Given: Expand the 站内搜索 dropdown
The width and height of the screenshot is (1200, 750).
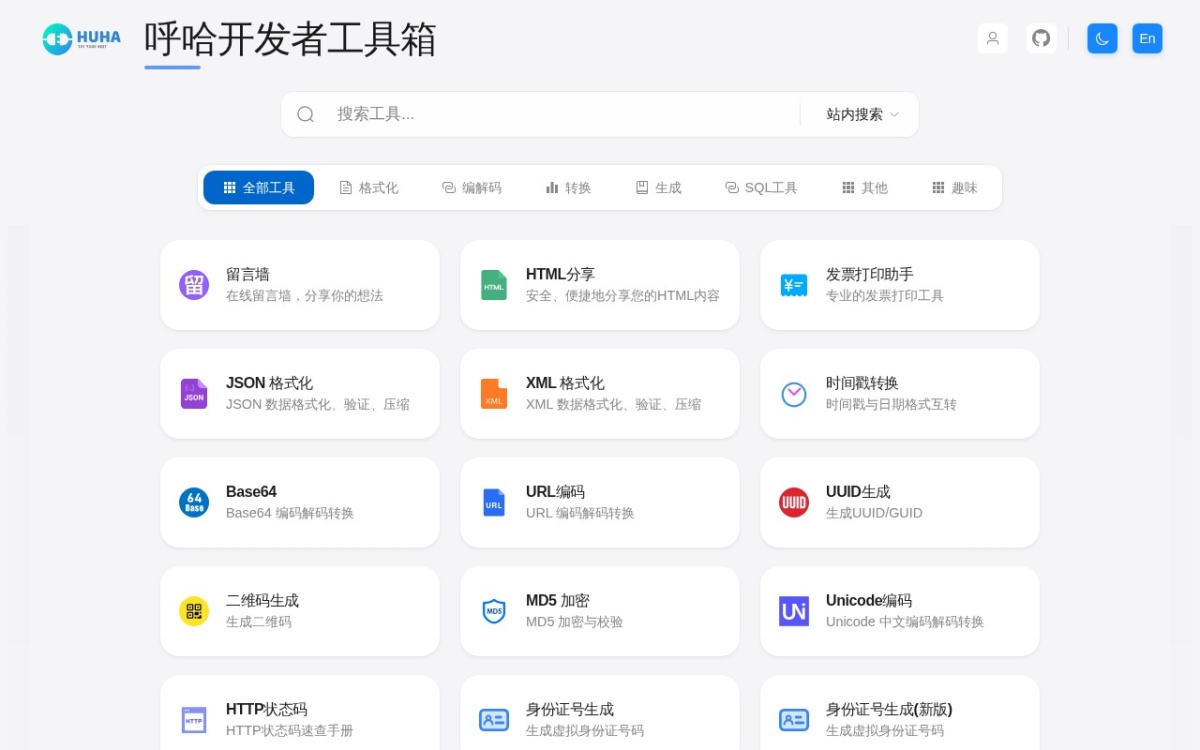Looking at the screenshot, I should (x=862, y=114).
